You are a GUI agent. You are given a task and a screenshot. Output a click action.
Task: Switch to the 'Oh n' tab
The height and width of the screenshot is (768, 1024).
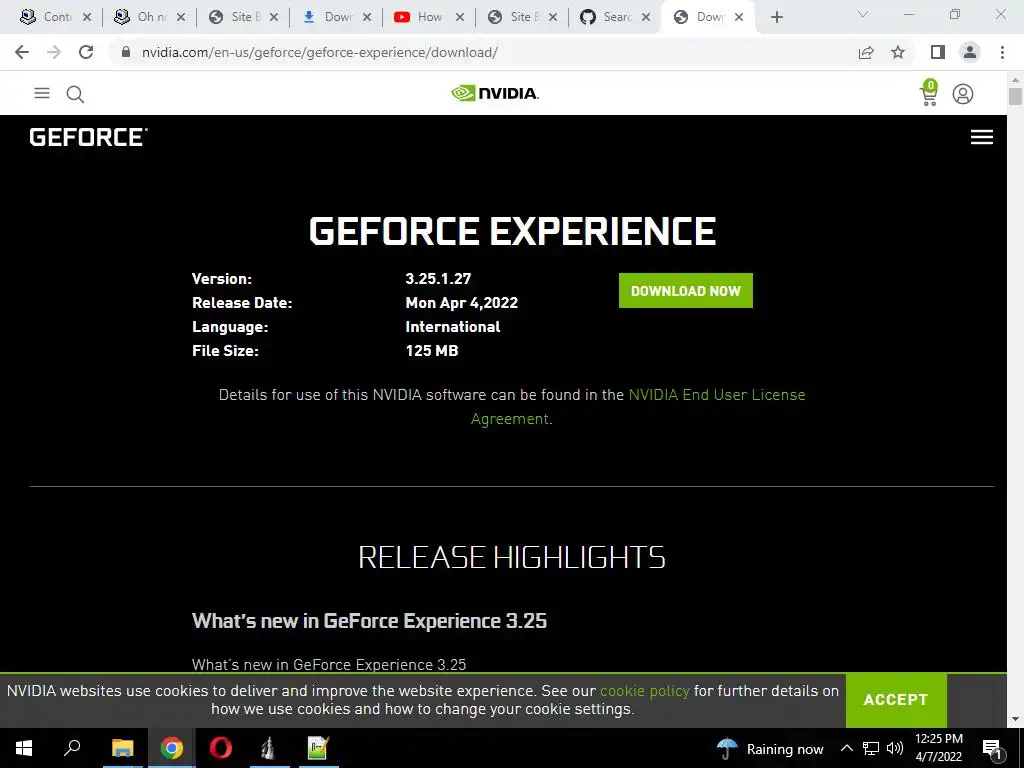150,17
